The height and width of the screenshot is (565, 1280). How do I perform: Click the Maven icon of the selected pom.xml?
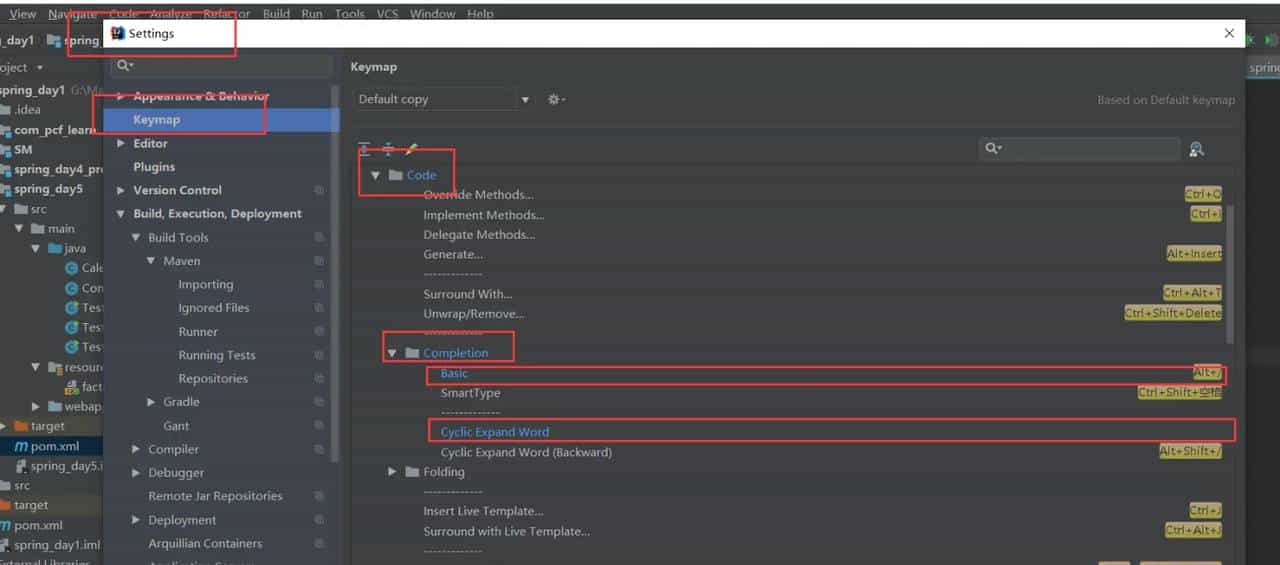[x=21, y=446]
